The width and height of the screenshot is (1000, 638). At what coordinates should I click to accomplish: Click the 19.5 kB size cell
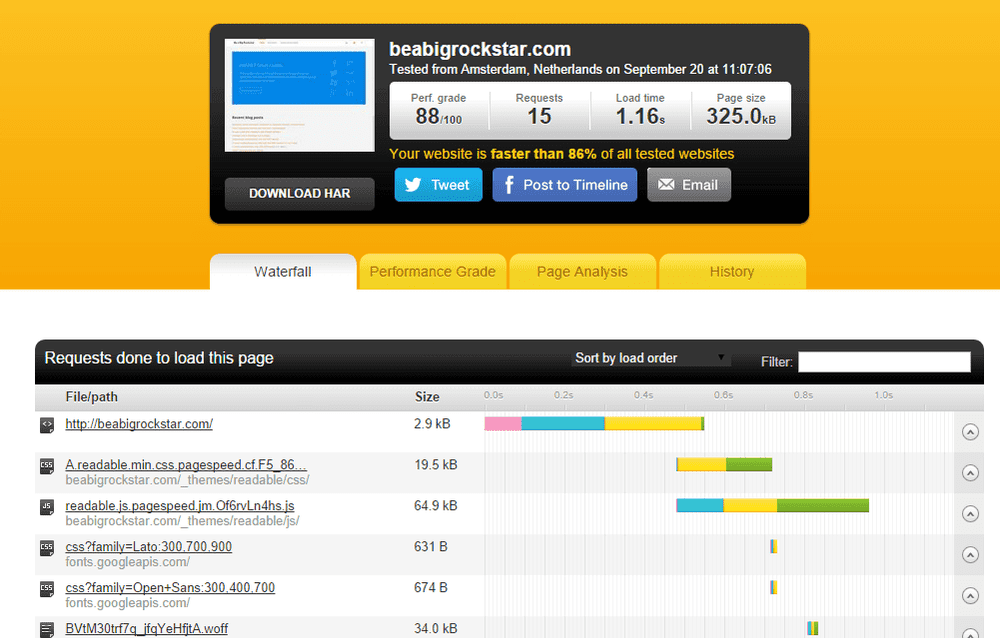[x=436, y=464]
